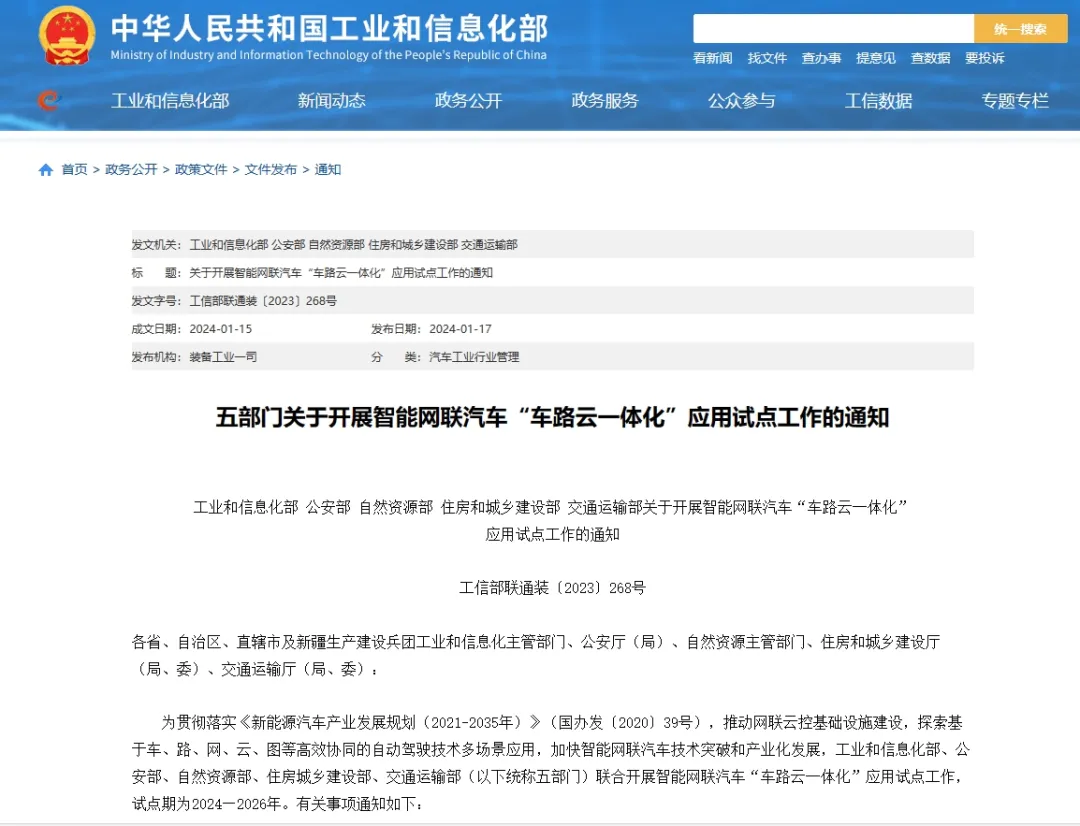Focus the site search input field
Viewport: 1080px width, 826px height.
click(x=833, y=29)
